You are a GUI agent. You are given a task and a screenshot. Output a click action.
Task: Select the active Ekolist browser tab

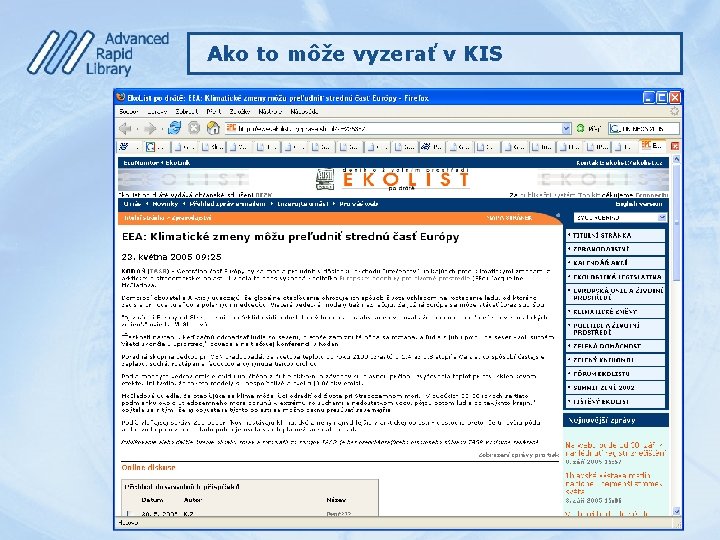coord(652,146)
